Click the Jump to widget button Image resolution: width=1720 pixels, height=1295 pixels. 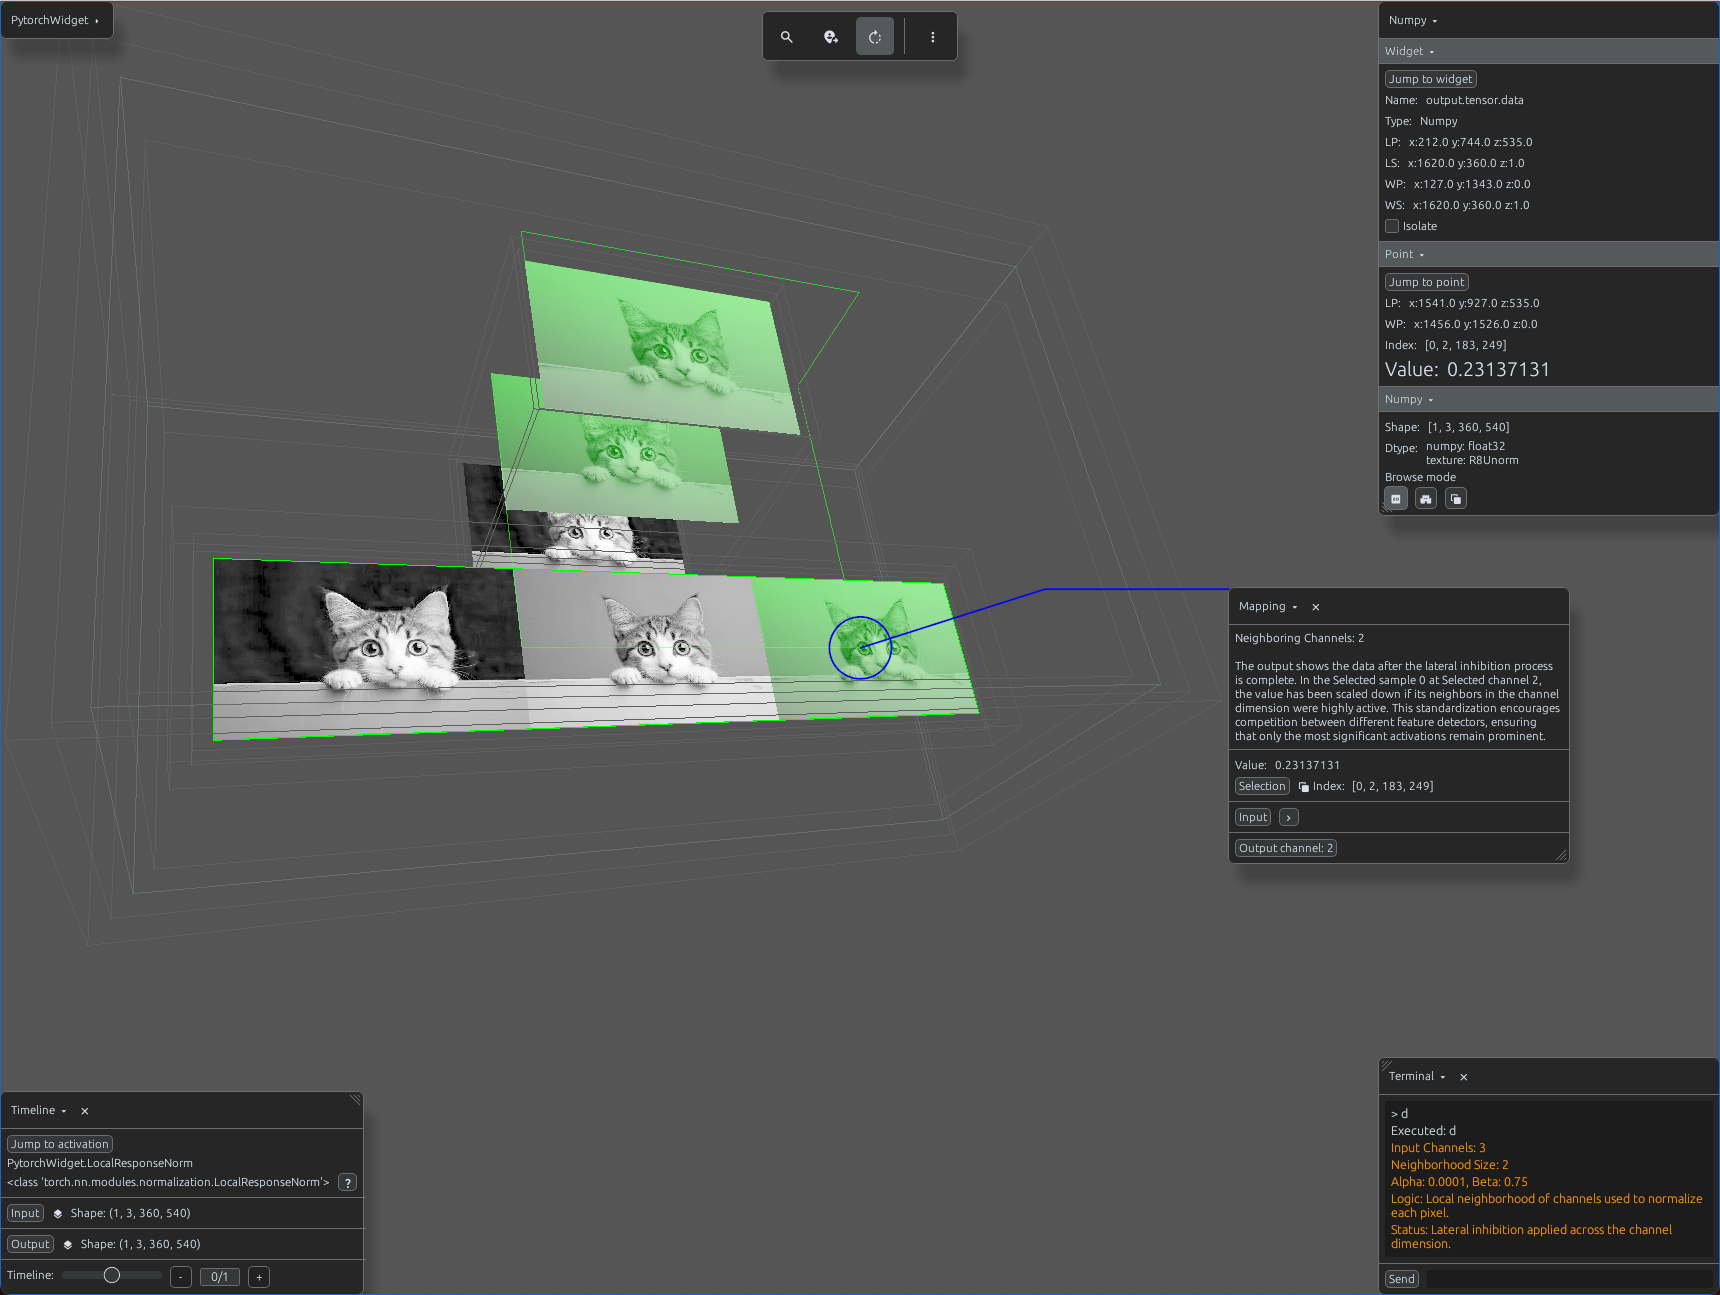click(1430, 79)
